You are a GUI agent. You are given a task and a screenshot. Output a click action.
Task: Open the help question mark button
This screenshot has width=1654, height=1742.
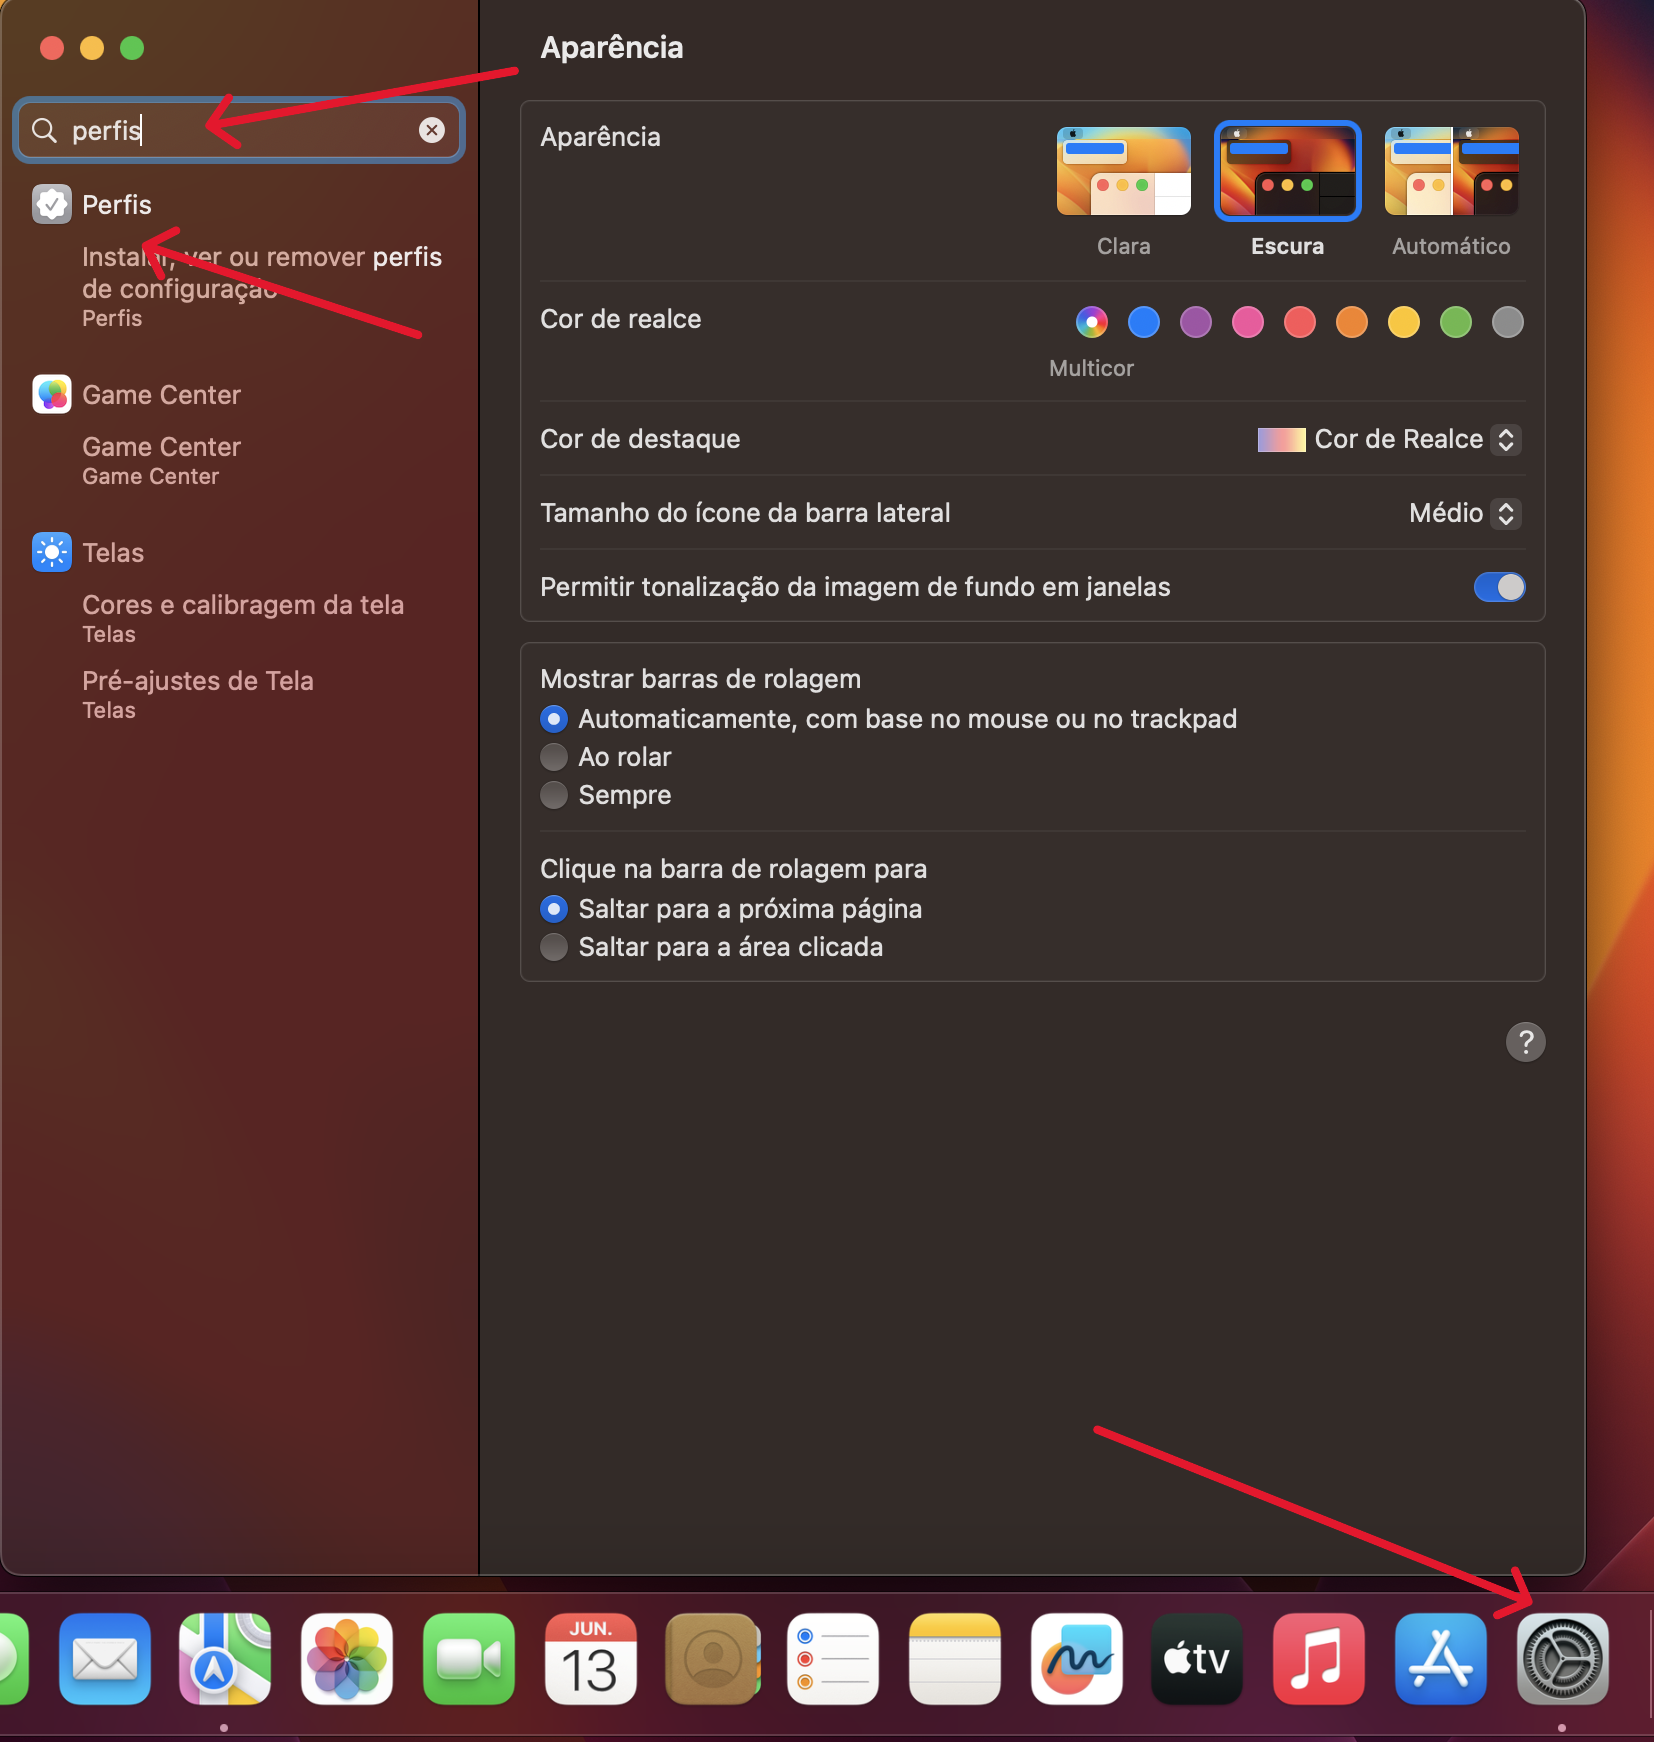click(1525, 1042)
